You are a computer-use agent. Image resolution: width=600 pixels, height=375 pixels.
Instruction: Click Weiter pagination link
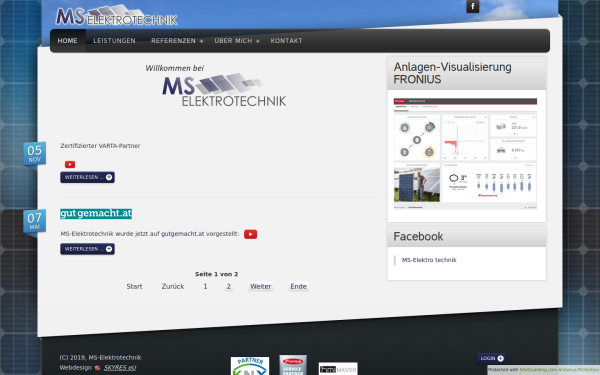click(x=261, y=286)
